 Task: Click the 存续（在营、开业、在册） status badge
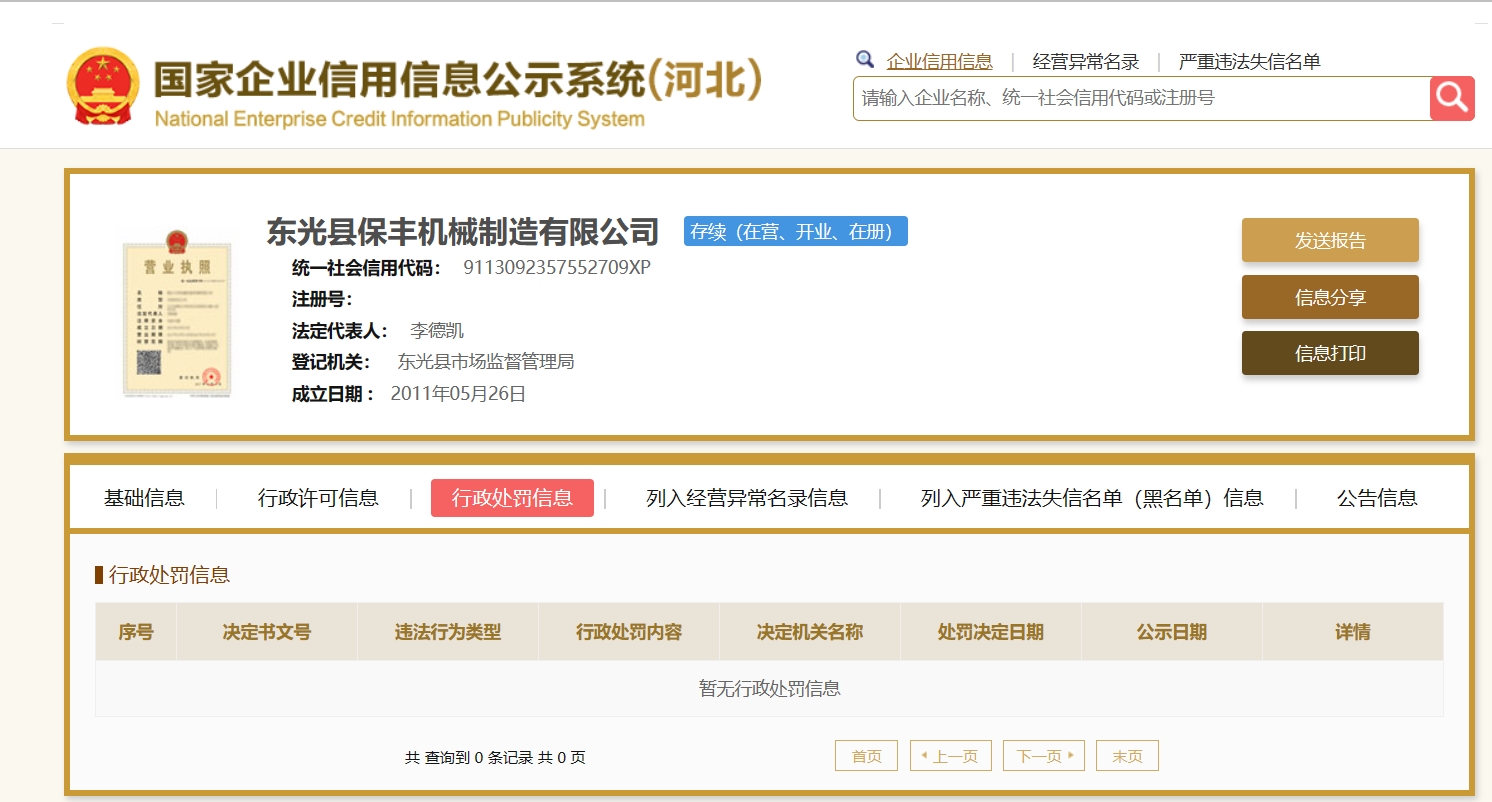tap(796, 232)
